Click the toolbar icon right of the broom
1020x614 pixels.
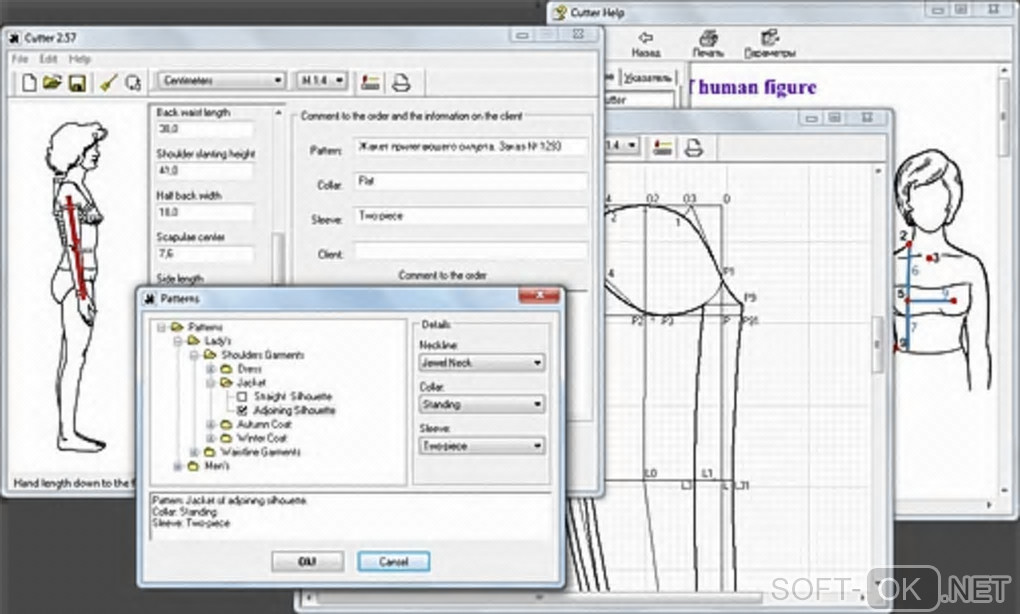(x=133, y=83)
